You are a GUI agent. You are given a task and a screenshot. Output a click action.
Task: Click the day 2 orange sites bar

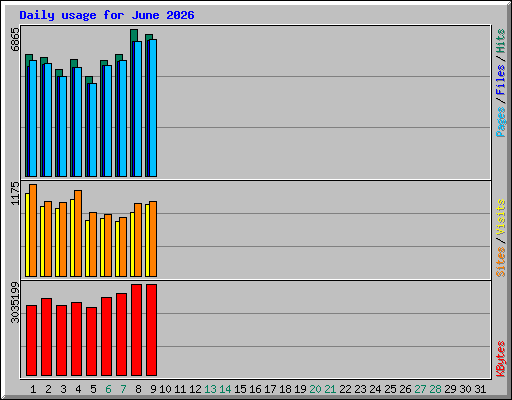[48, 239]
